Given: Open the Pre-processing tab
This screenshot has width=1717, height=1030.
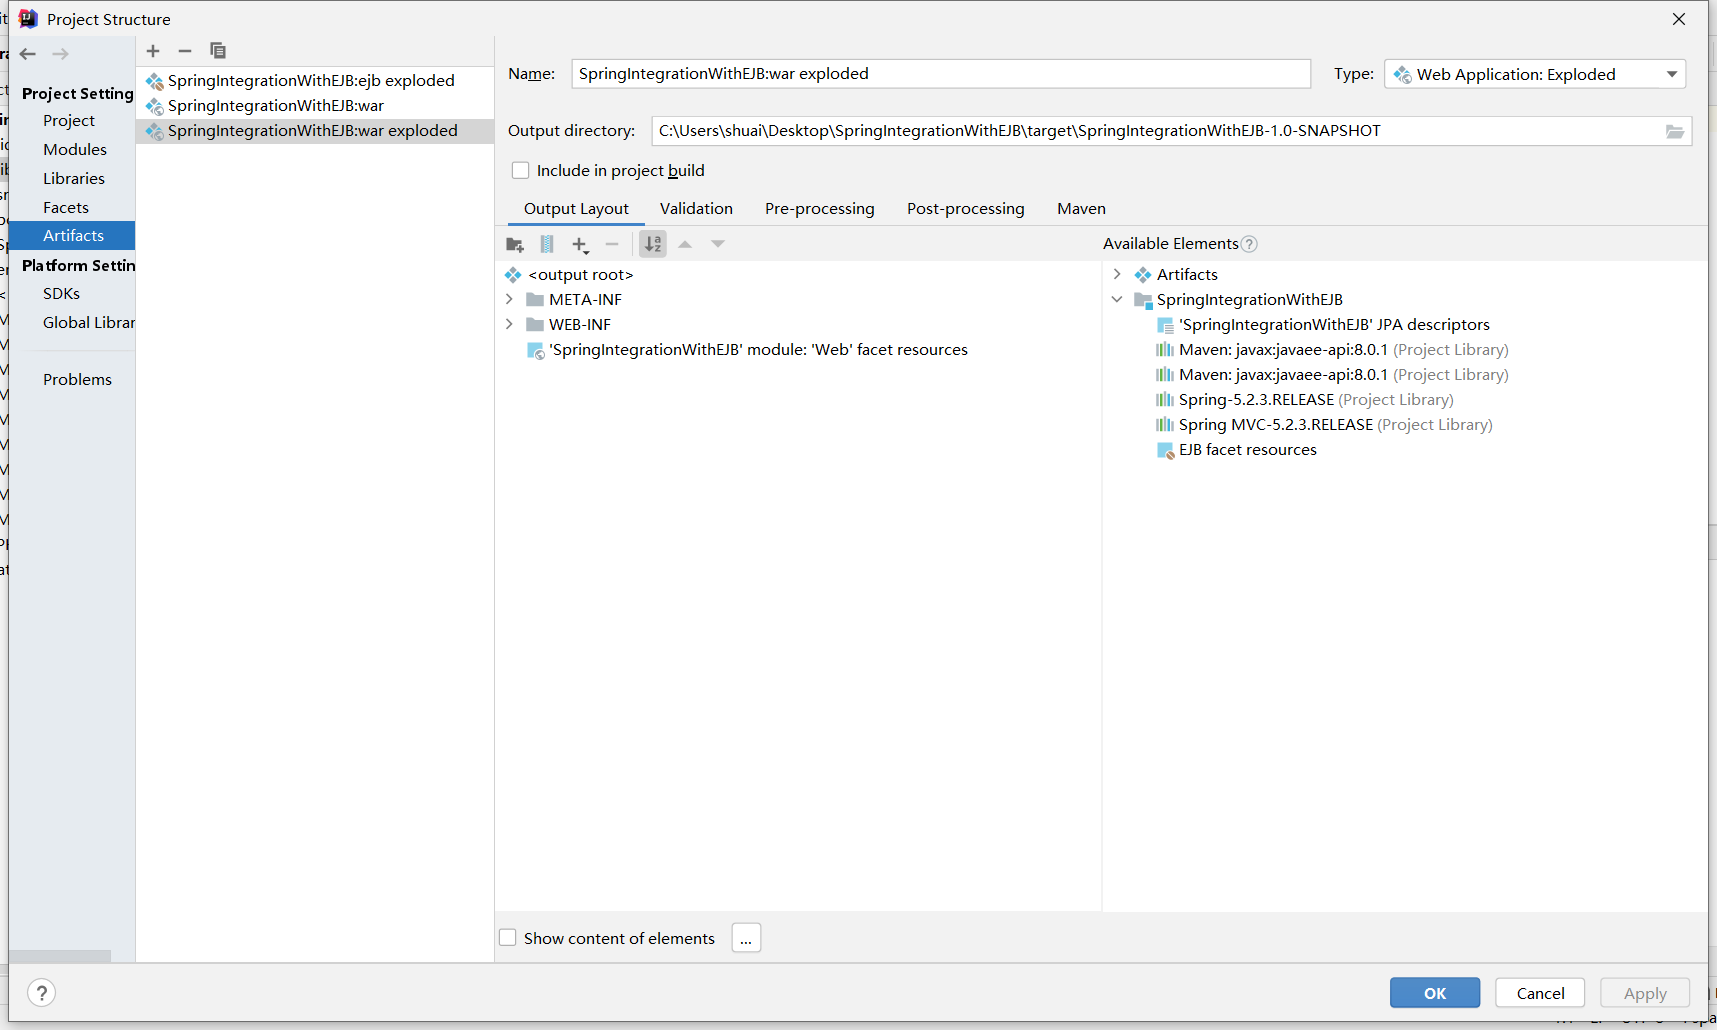Looking at the screenshot, I should click(x=820, y=209).
